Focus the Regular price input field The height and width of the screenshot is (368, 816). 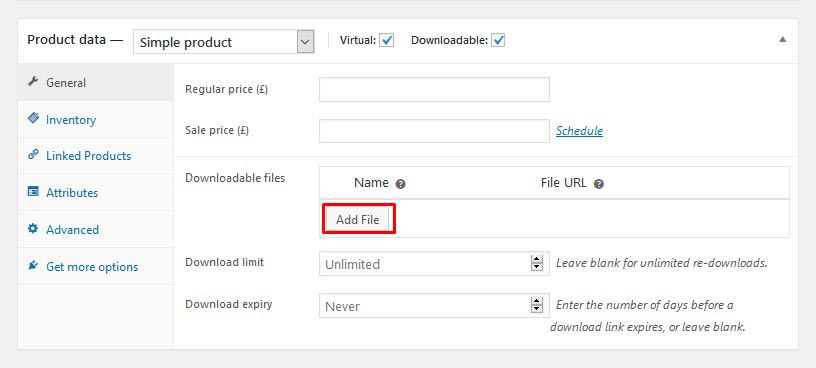pos(434,90)
